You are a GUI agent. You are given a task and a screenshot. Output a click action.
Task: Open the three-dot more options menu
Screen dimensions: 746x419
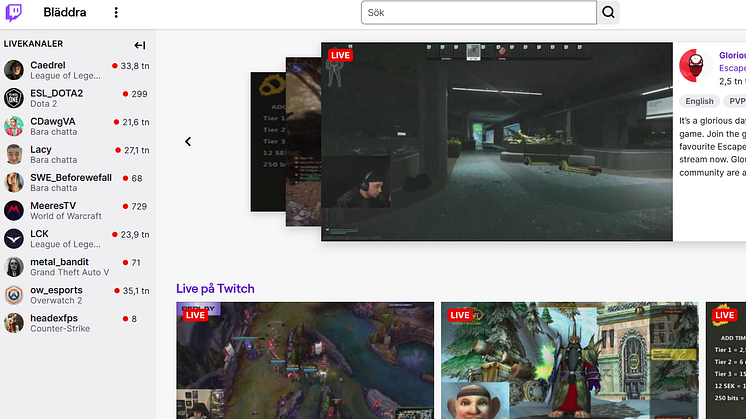(116, 12)
